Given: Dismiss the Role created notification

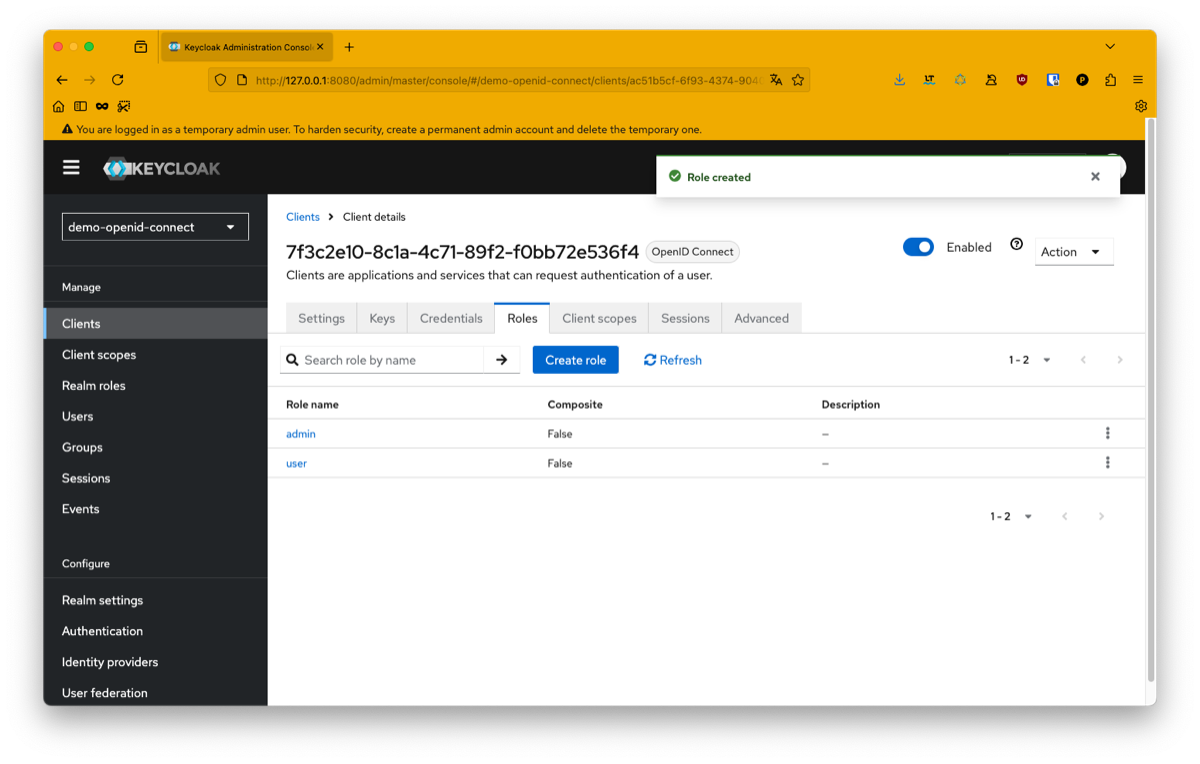Looking at the screenshot, I should click(x=1095, y=177).
